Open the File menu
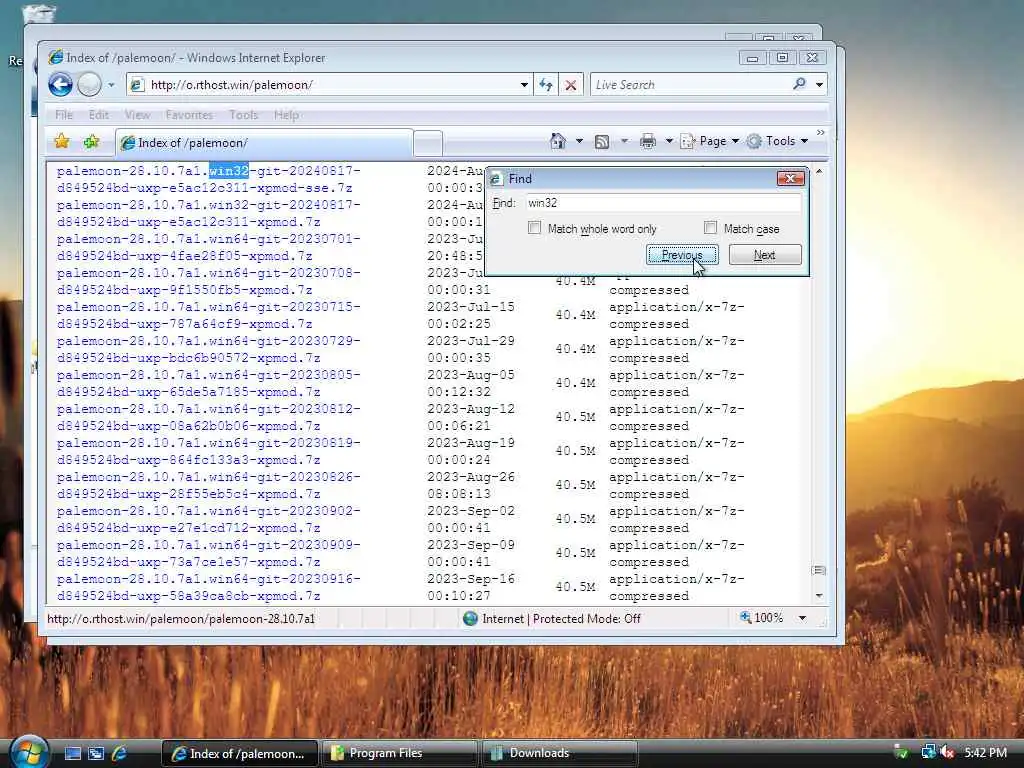 coord(64,115)
